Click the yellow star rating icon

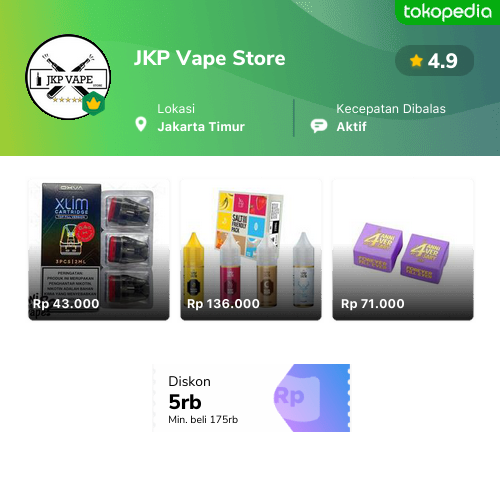416,61
